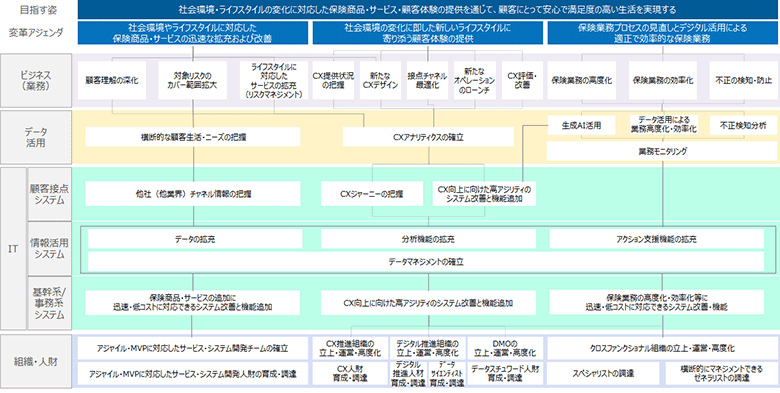Click the 生成AI活用 box
780x393 pixels.
coord(582,125)
